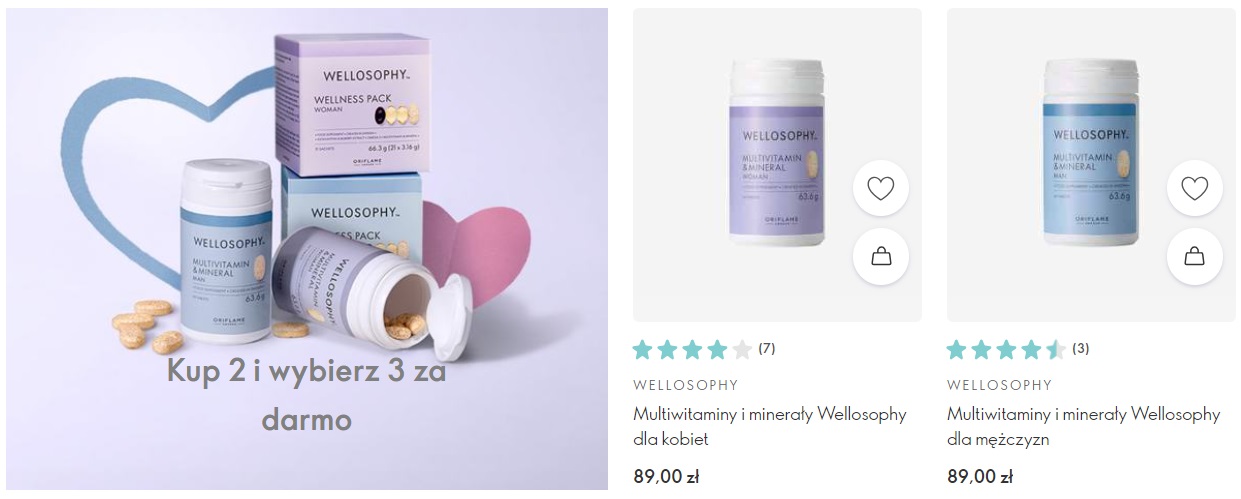1241x499 pixels.
Task: Click the star rating of women's multivitamin
Action: (x=692, y=350)
